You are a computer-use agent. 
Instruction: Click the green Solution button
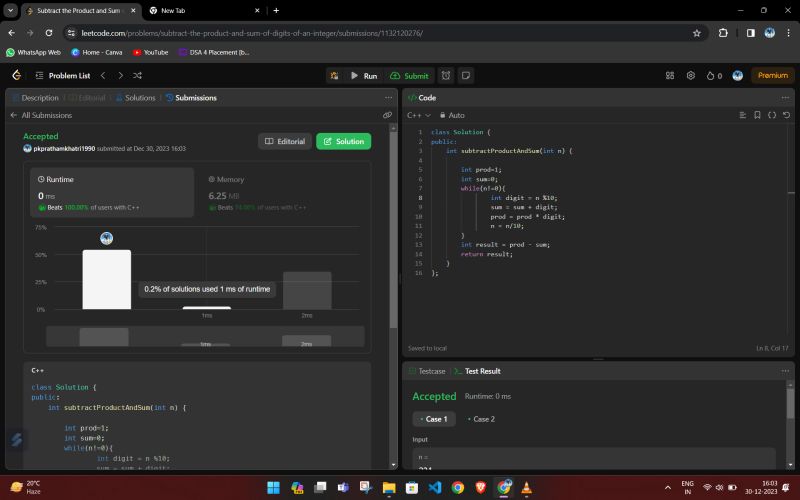pos(343,141)
